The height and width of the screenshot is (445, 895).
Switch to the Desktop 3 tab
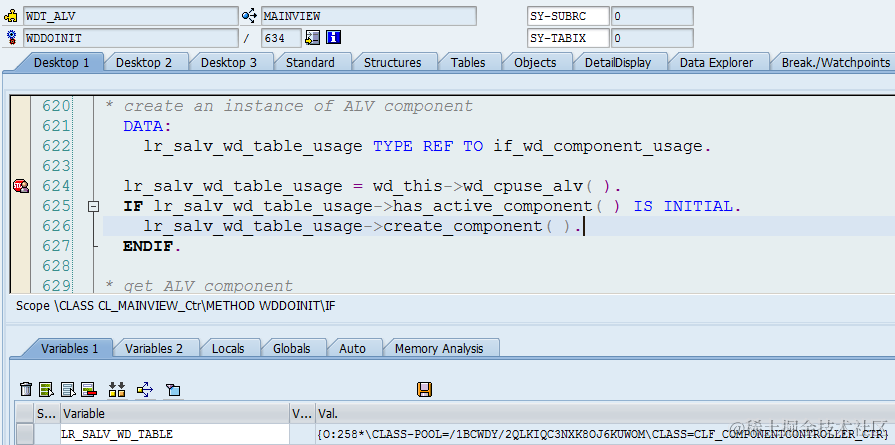click(229, 63)
